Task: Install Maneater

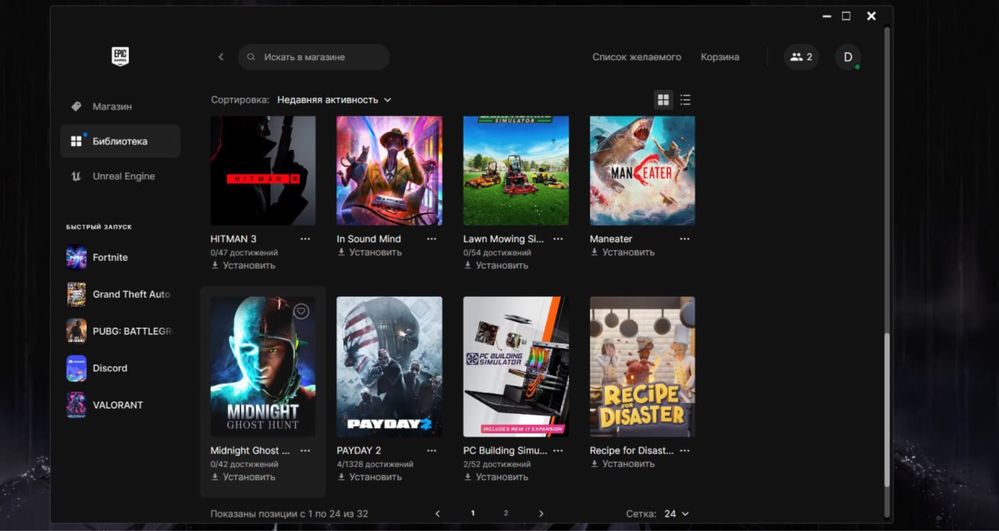Action: [622, 252]
